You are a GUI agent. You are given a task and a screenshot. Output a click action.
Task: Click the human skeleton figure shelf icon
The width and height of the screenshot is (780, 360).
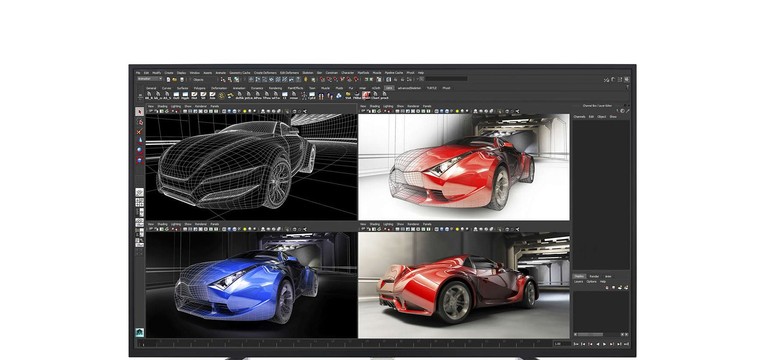(304, 95)
